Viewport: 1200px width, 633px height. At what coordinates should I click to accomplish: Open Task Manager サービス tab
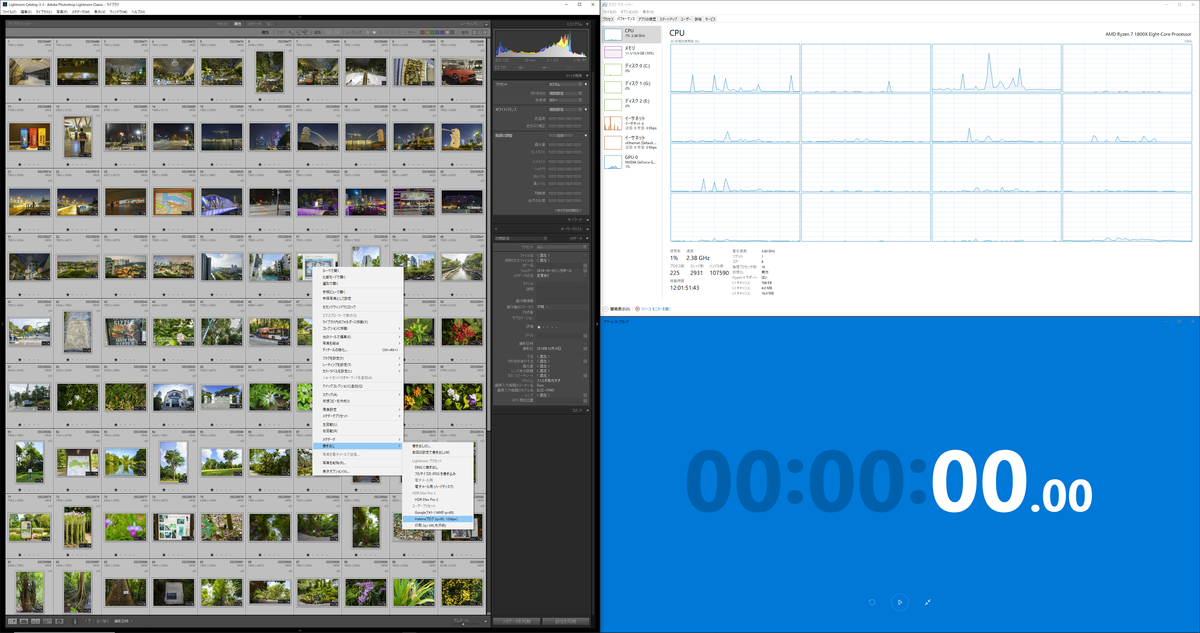(x=710, y=19)
